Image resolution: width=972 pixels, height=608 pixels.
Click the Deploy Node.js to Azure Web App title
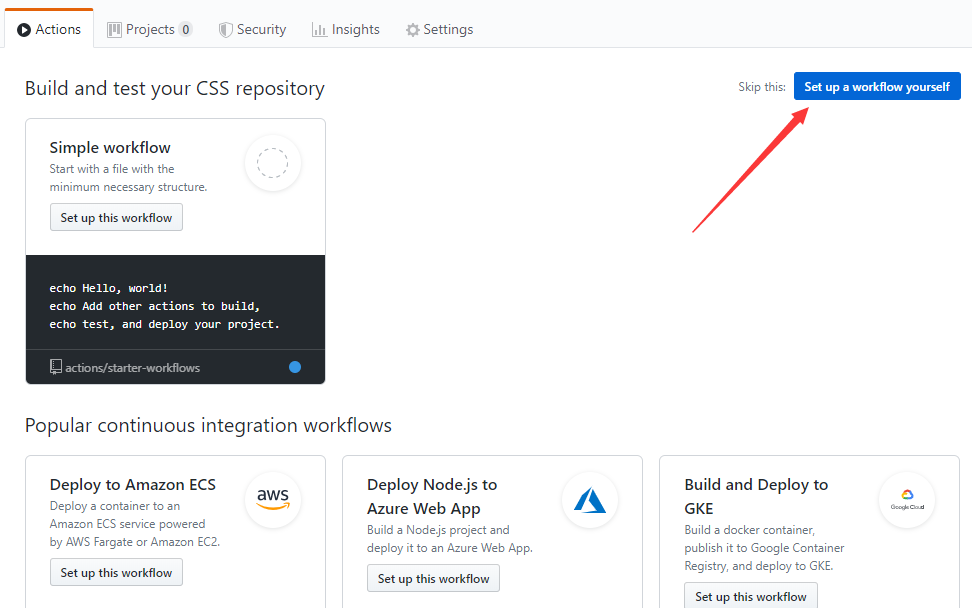point(432,496)
